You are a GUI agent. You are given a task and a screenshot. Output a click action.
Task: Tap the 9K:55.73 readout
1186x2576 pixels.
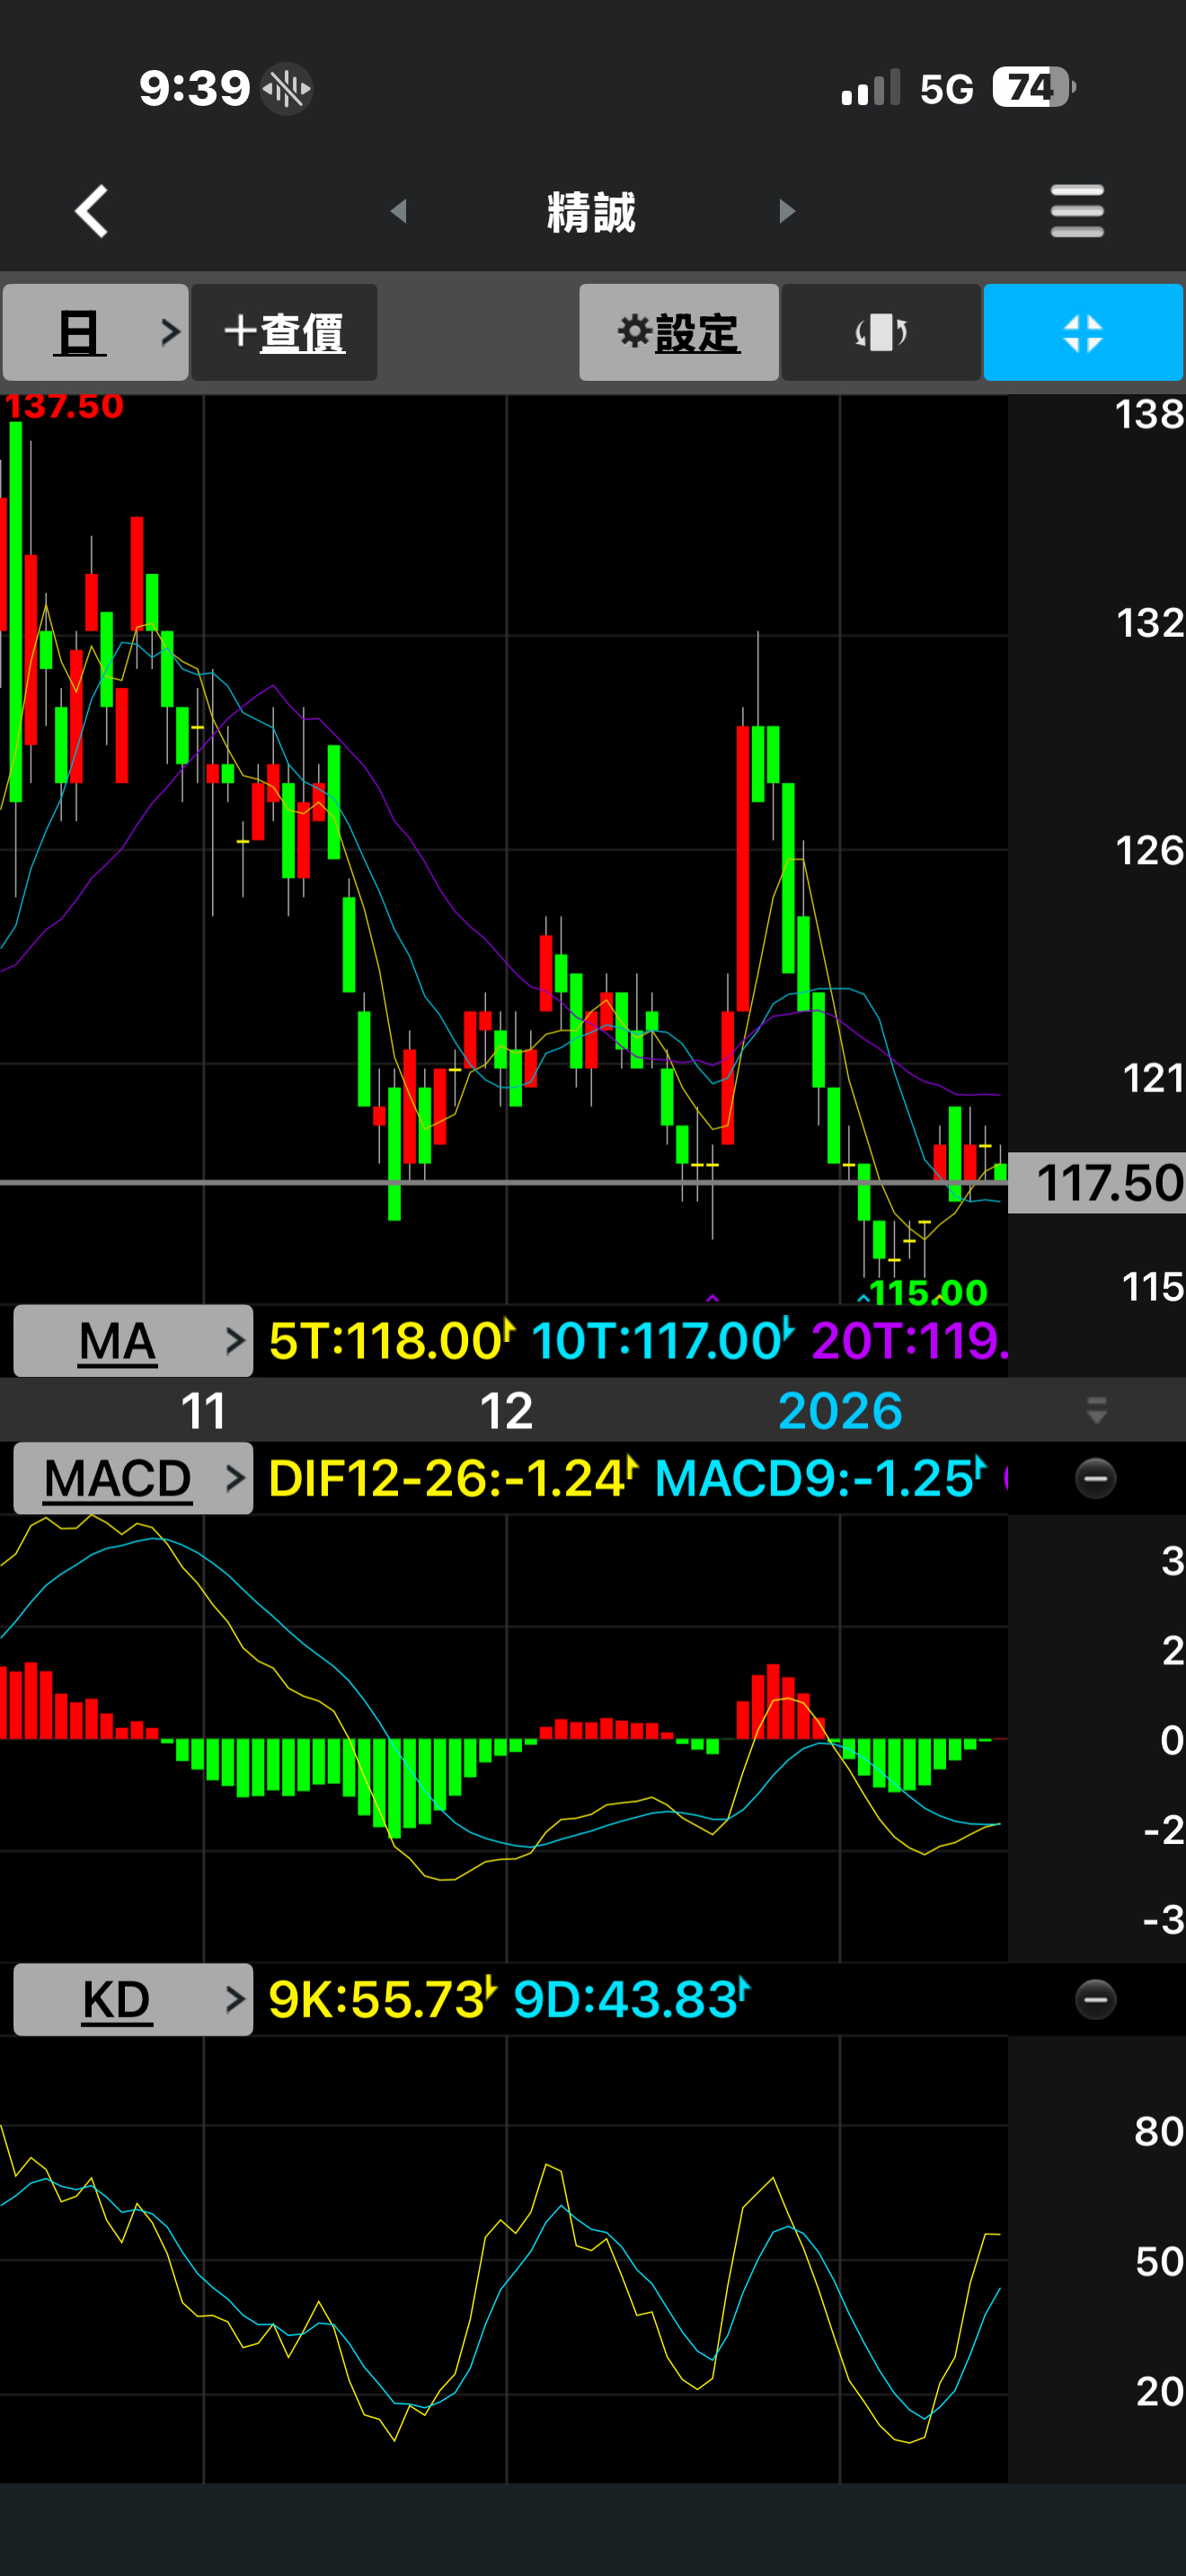click(x=382, y=1999)
